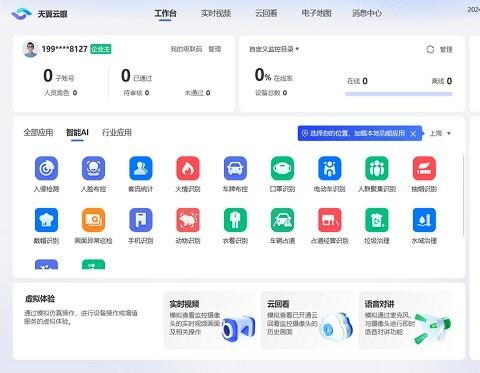Click the online/offline device progress bar

tap(399, 94)
